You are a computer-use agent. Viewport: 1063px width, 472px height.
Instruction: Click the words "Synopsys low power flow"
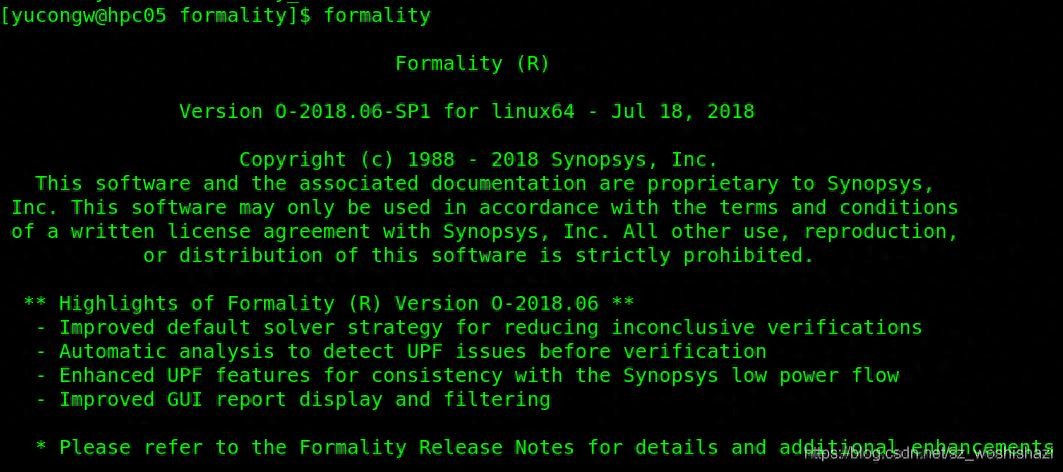click(761, 376)
